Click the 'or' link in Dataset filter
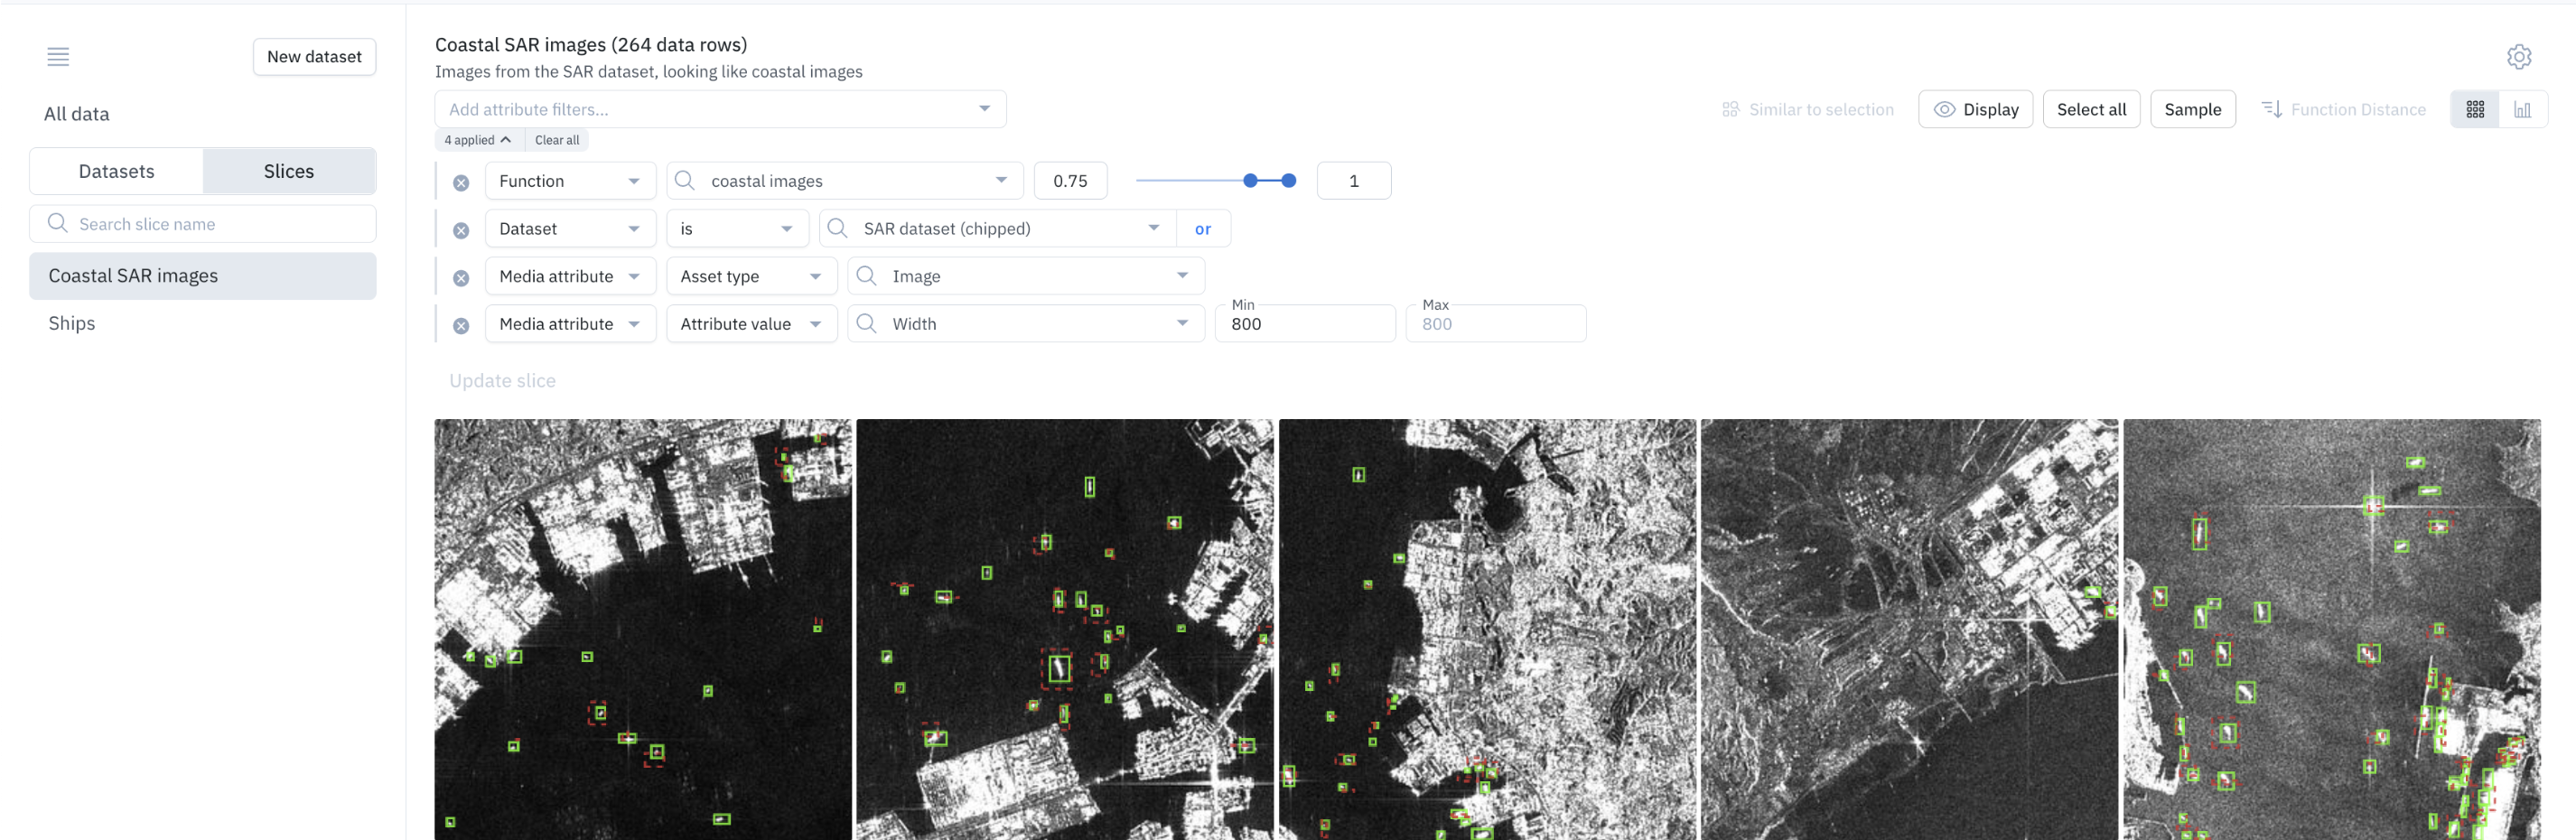This screenshot has height=840, width=2576. 1203,229
